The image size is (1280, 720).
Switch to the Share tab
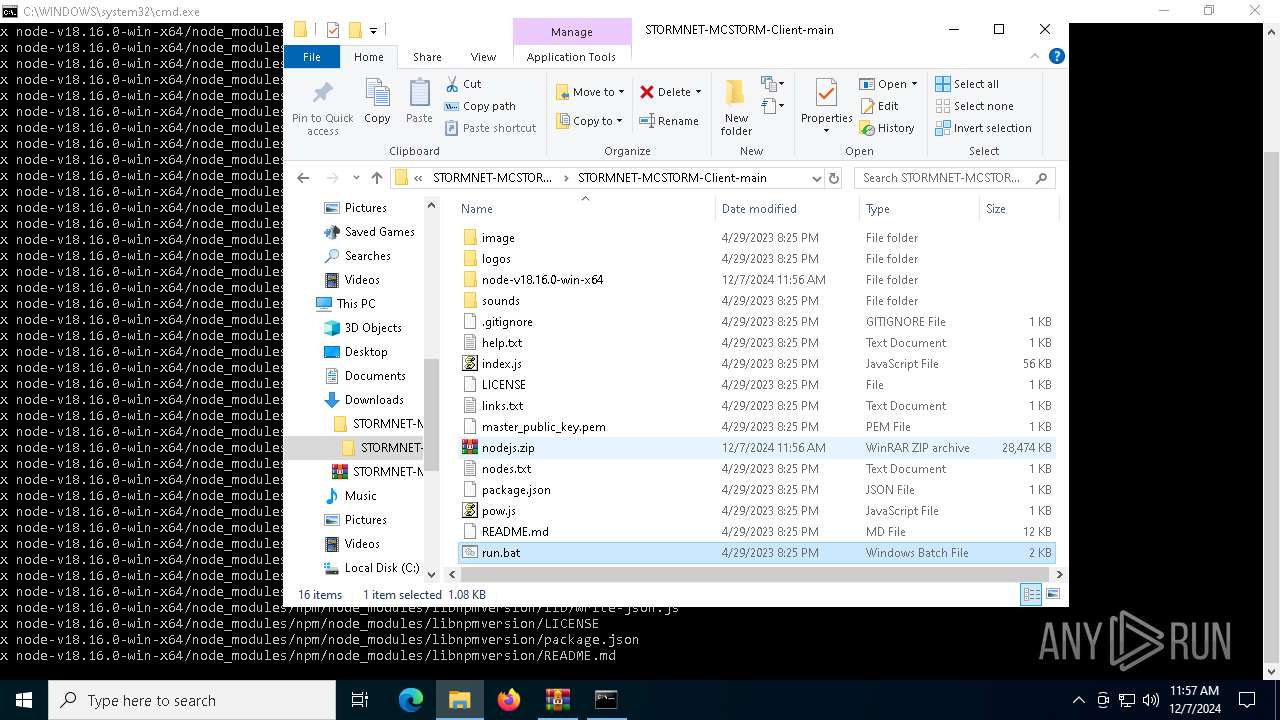[427, 57]
